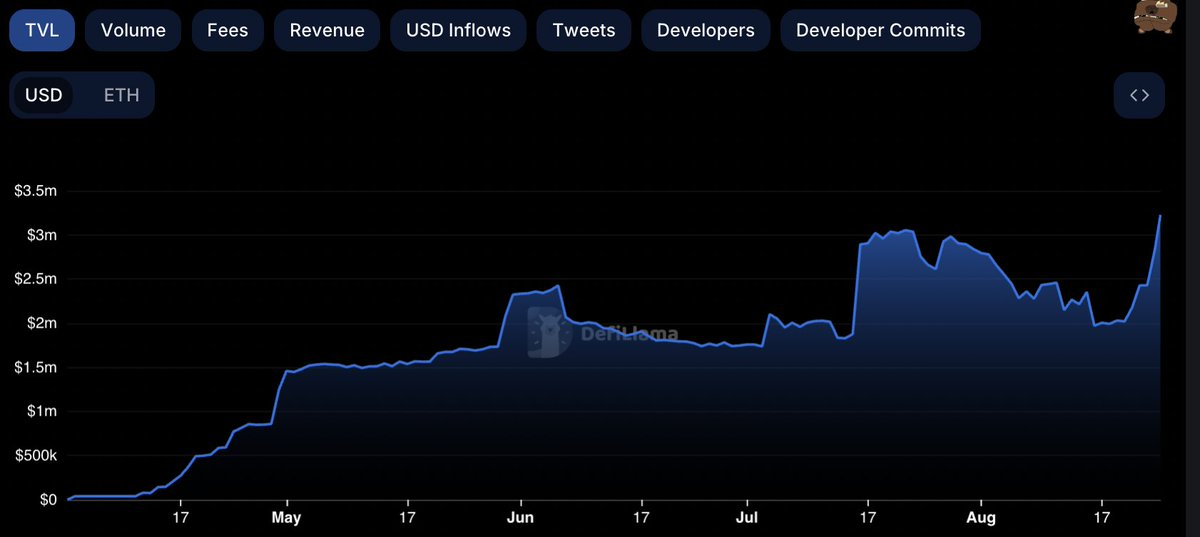Click the $1m y-axis label
This screenshot has width=1200, height=537.
(x=41, y=411)
